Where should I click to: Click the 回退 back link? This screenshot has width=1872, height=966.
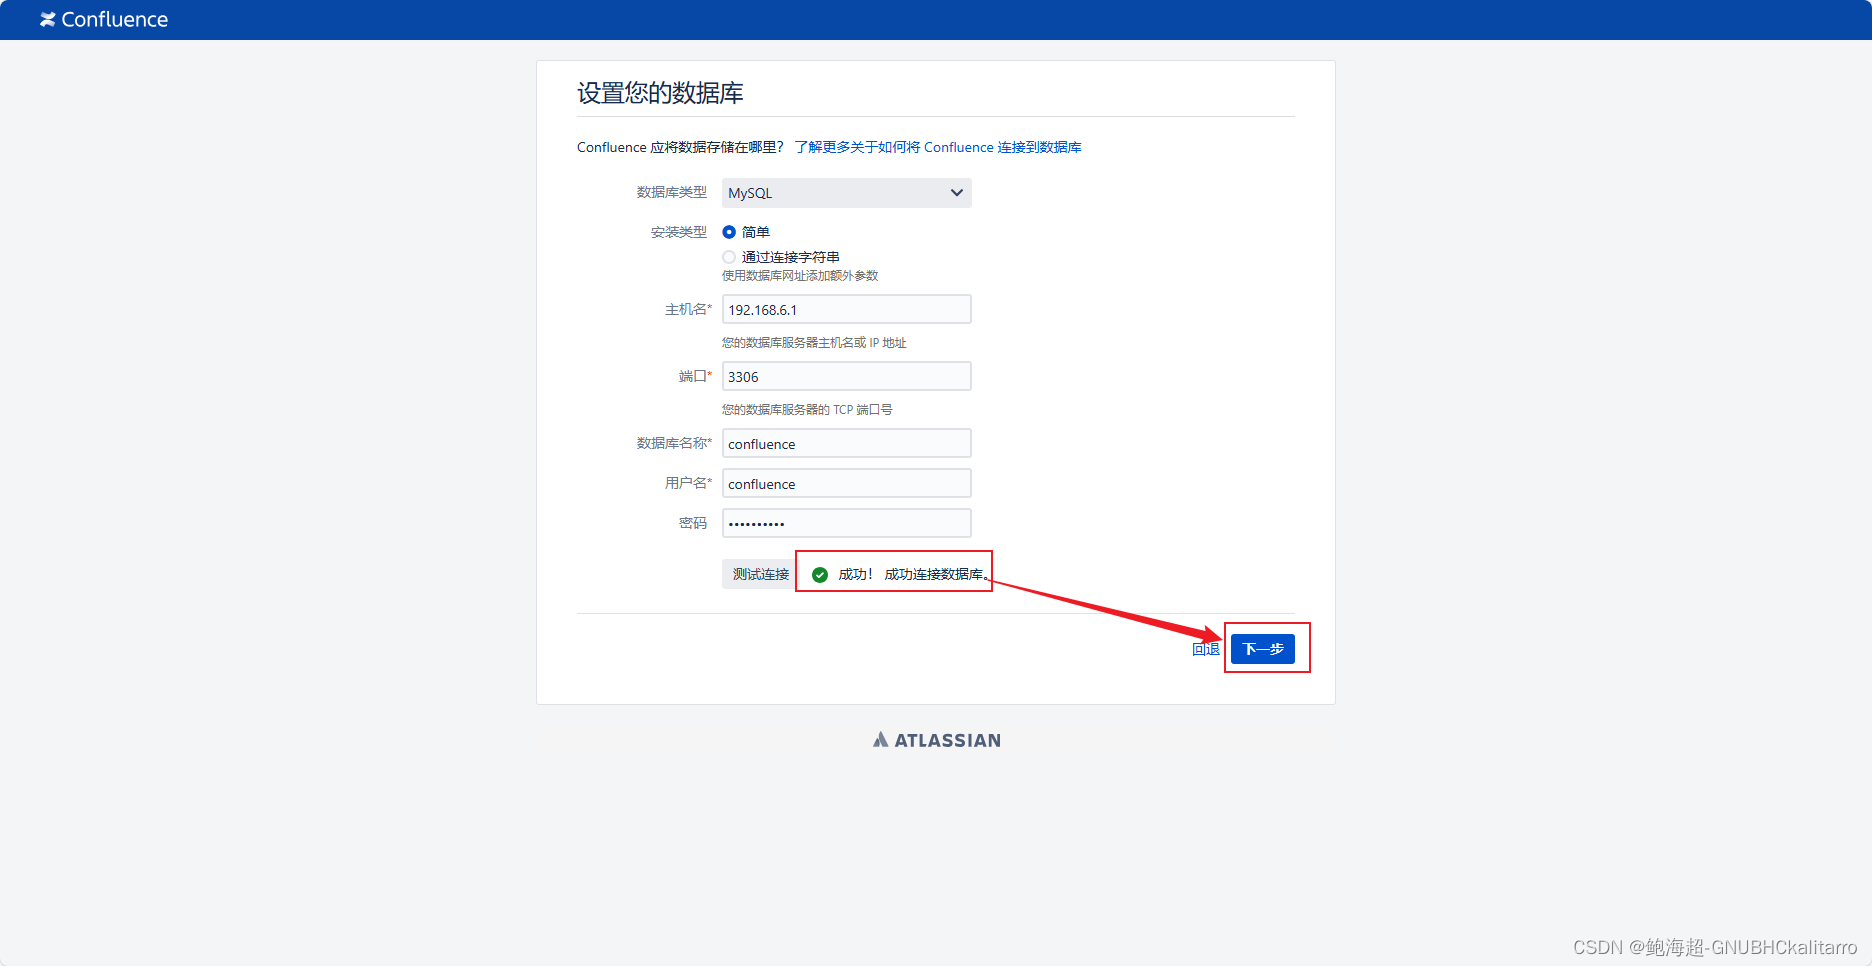(1206, 649)
